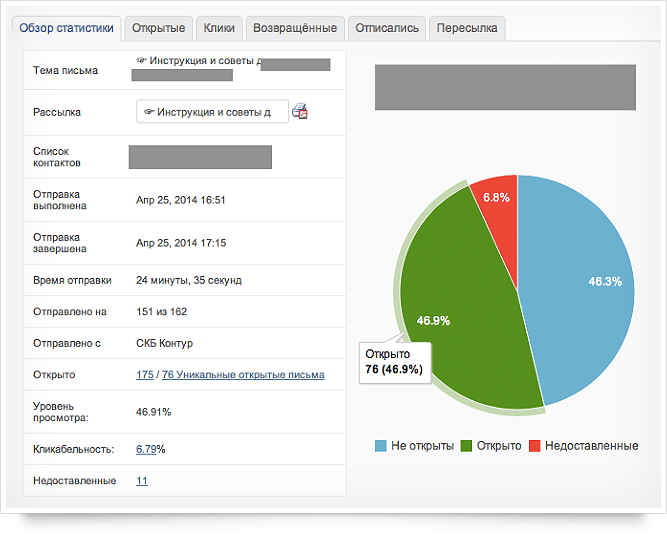Click the Недоставленные legend label
Image resolution: width=667 pixels, height=540 pixels.
pos(591,446)
